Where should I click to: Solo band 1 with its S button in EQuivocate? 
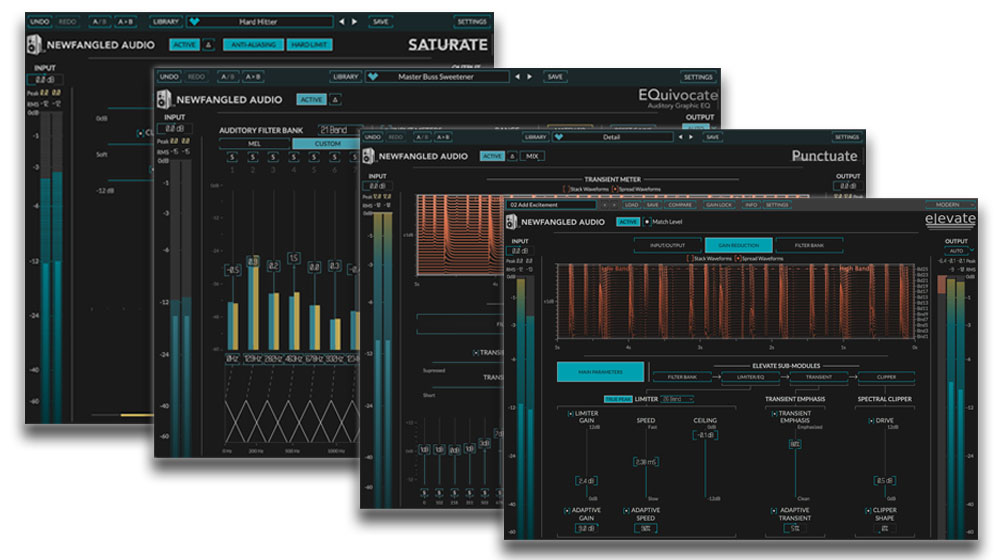[232, 157]
